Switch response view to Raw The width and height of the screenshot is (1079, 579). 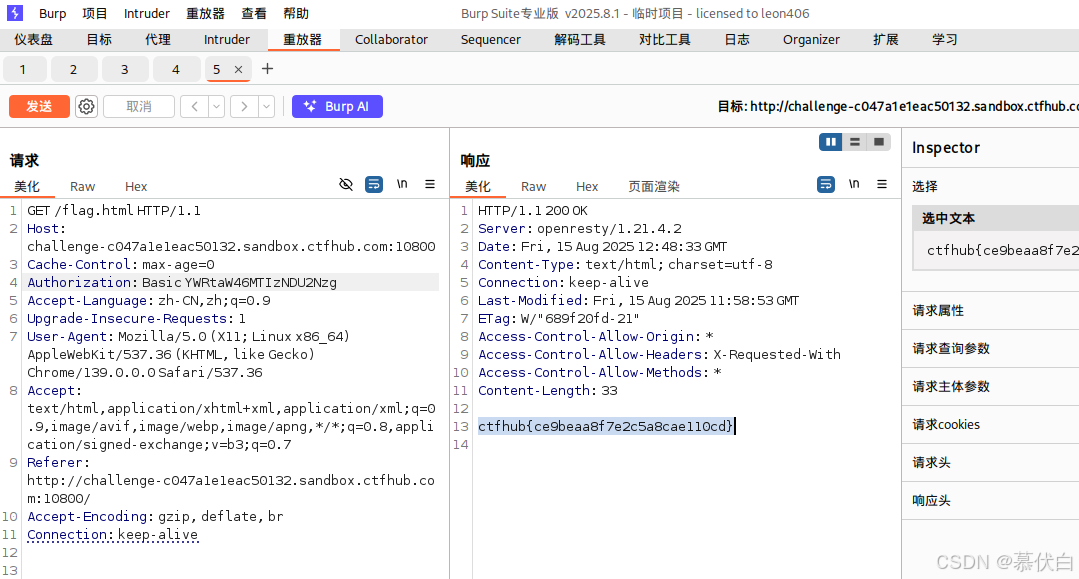pos(533,187)
